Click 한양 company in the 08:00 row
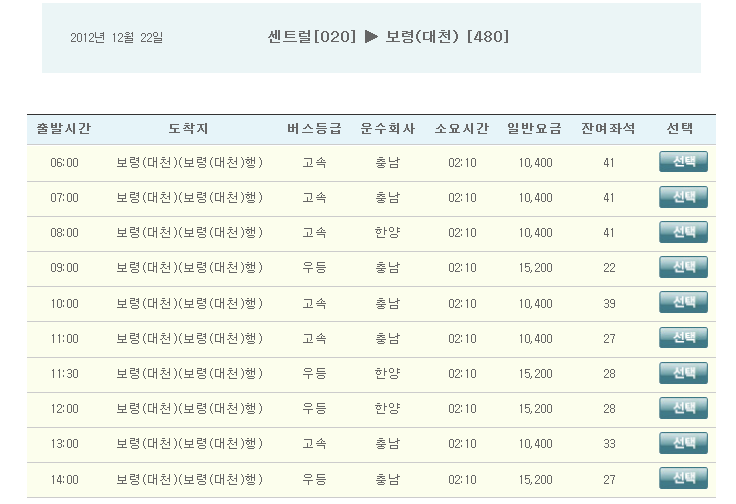 (388, 233)
